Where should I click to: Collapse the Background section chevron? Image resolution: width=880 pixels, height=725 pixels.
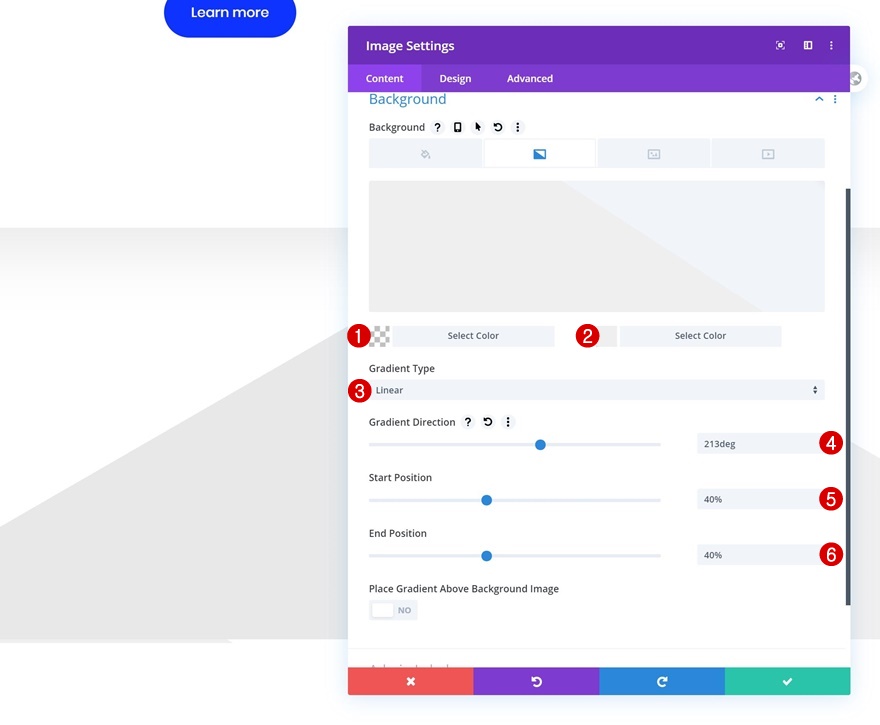(819, 99)
